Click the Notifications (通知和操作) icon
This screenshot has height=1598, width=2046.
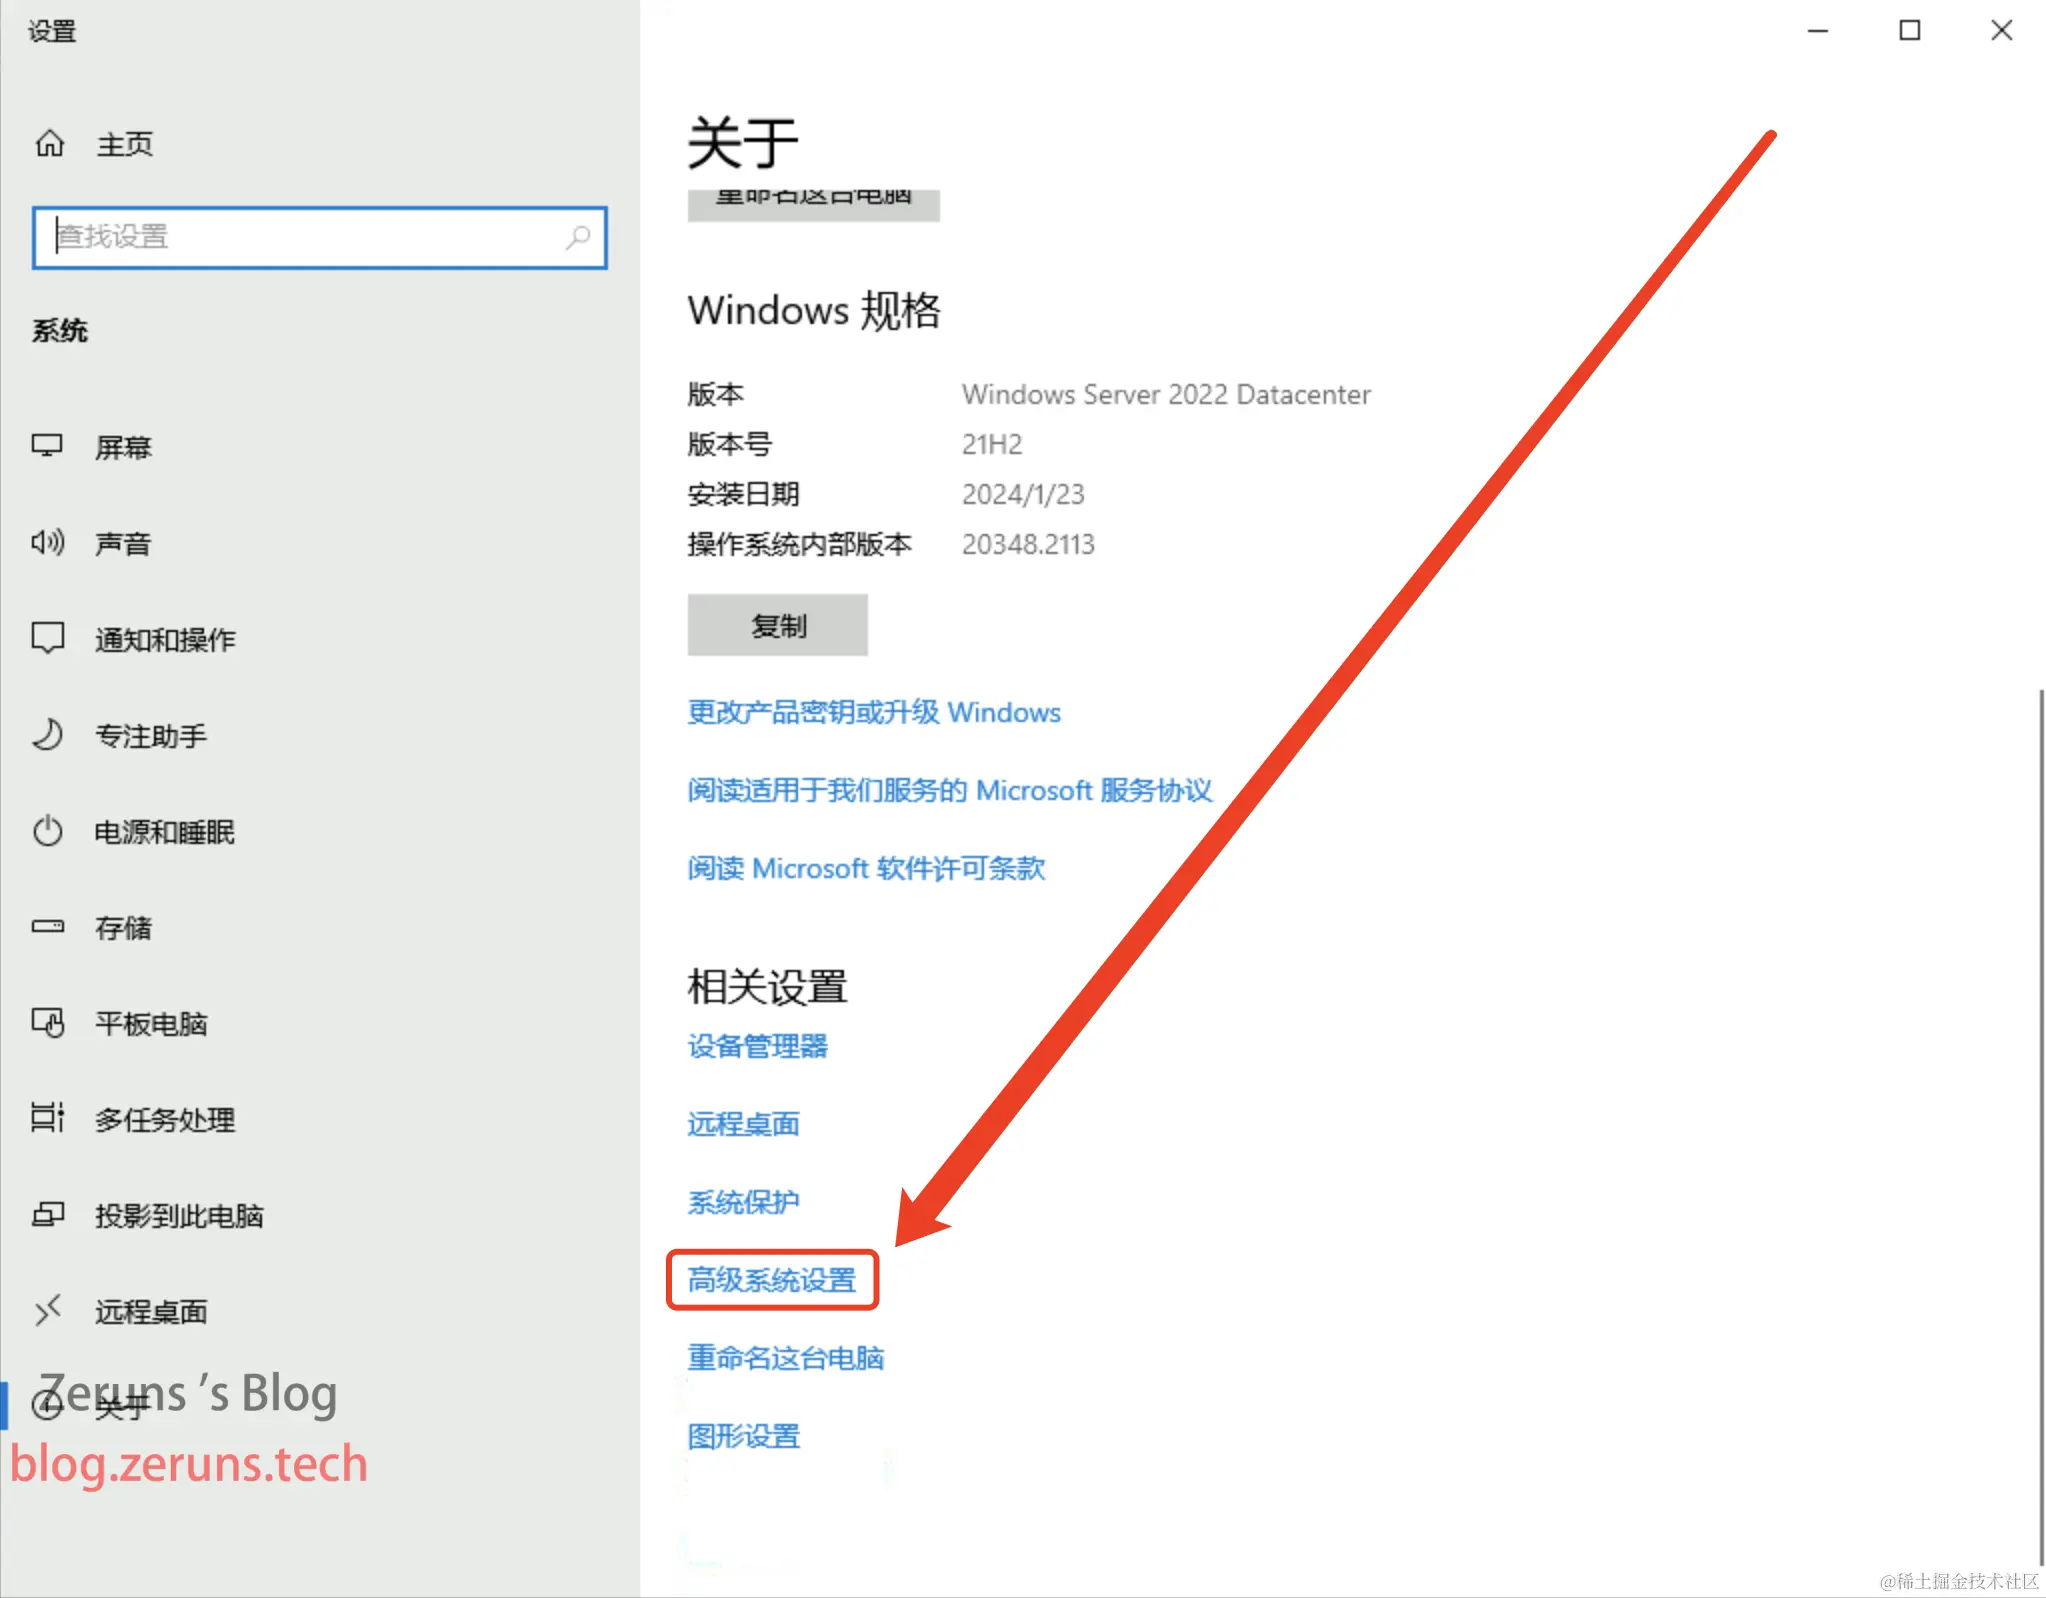[47, 638]
